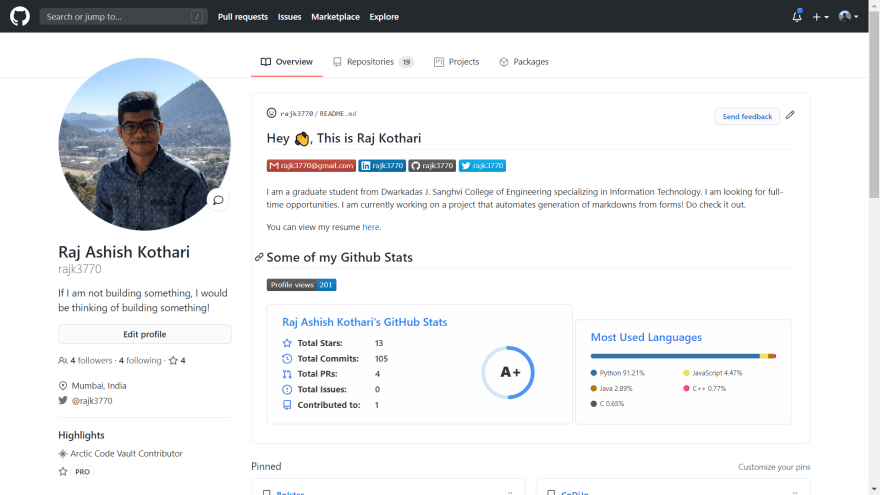Click the Most Used Languages color bar
Screen dimensions: 880x495
click(683, 356)
